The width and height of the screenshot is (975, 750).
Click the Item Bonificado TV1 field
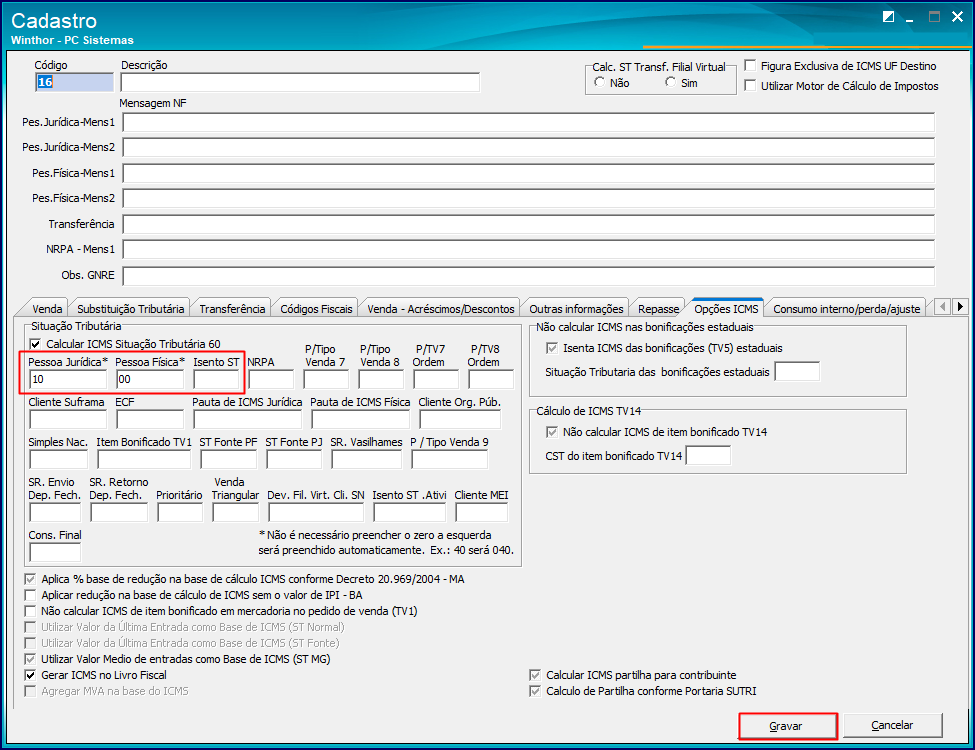pos(144,460)
